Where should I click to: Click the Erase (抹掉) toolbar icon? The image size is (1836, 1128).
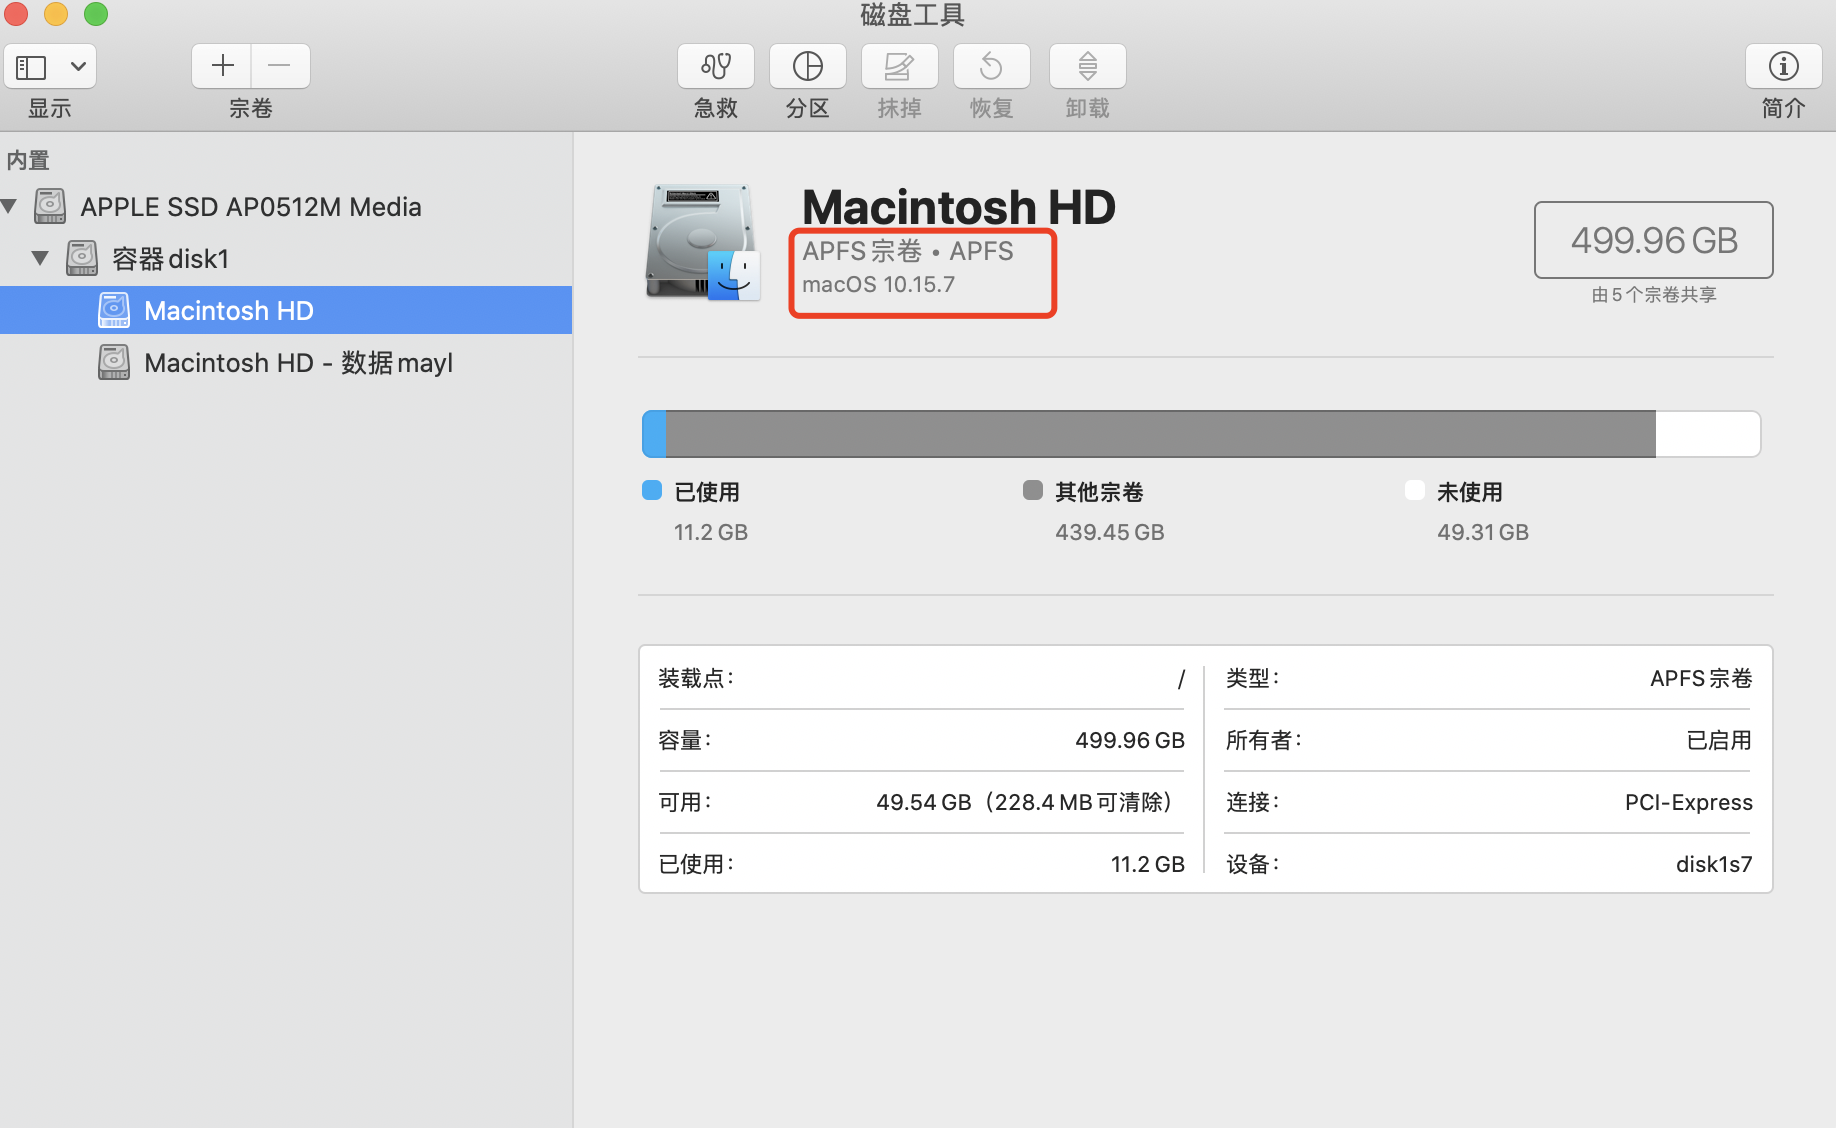900,66
